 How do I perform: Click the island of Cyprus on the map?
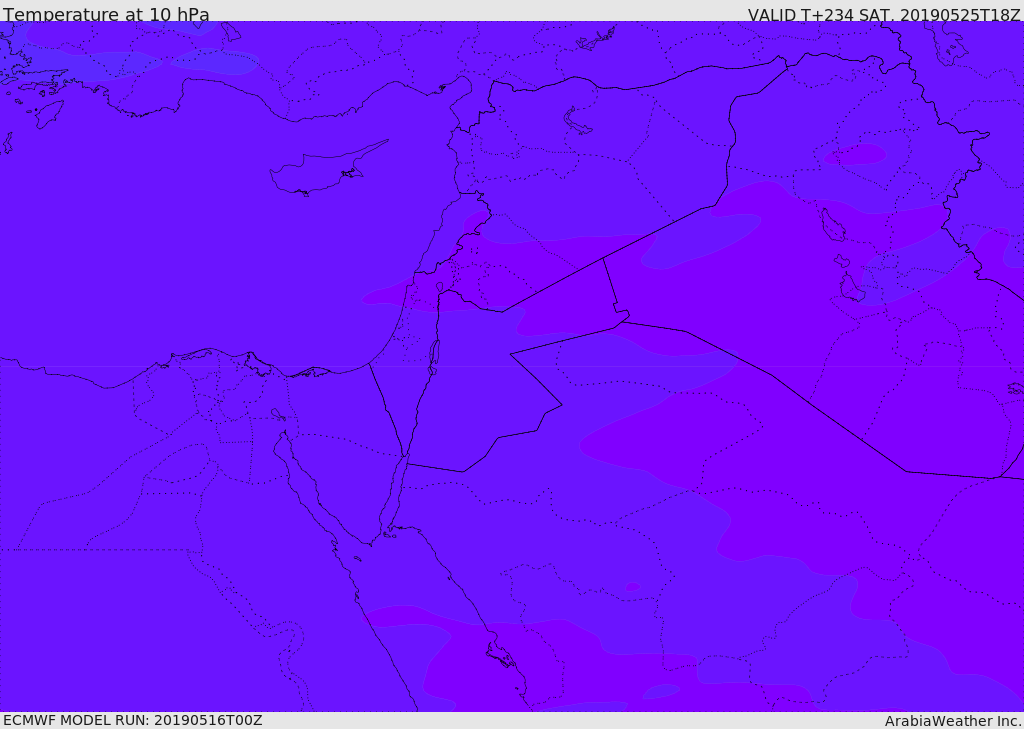click(x=327, y=170)
